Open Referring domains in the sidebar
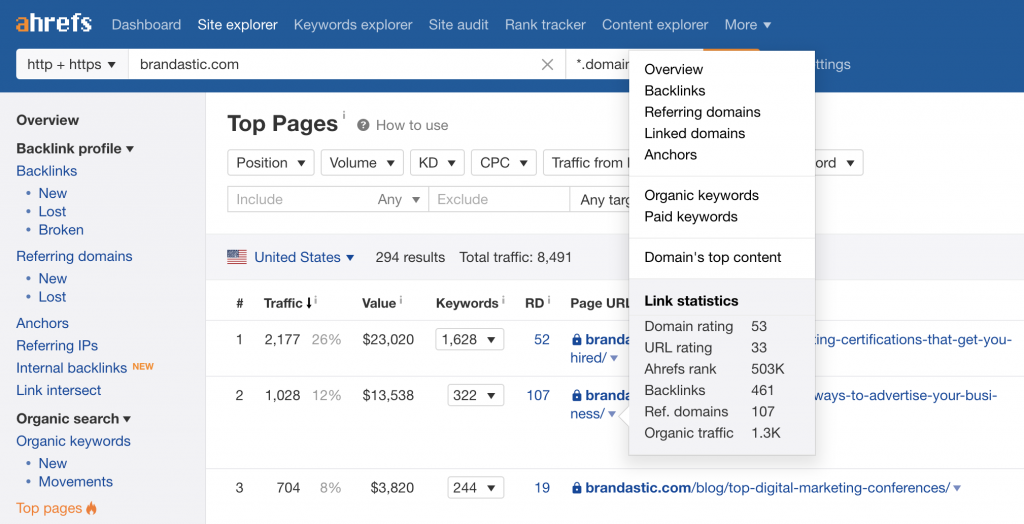Screen dimensions: 1024x524 pyautogui.click(x=74, y=256)
